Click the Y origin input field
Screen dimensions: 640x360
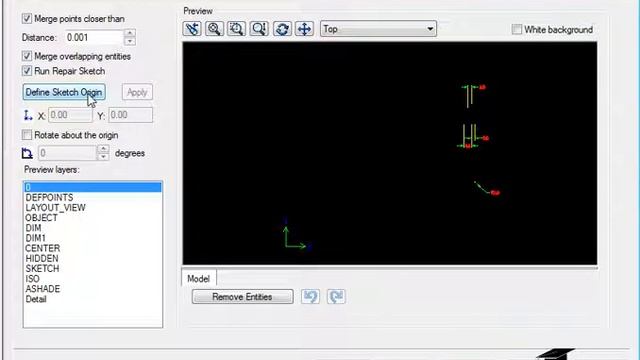[x=131, y=115]
